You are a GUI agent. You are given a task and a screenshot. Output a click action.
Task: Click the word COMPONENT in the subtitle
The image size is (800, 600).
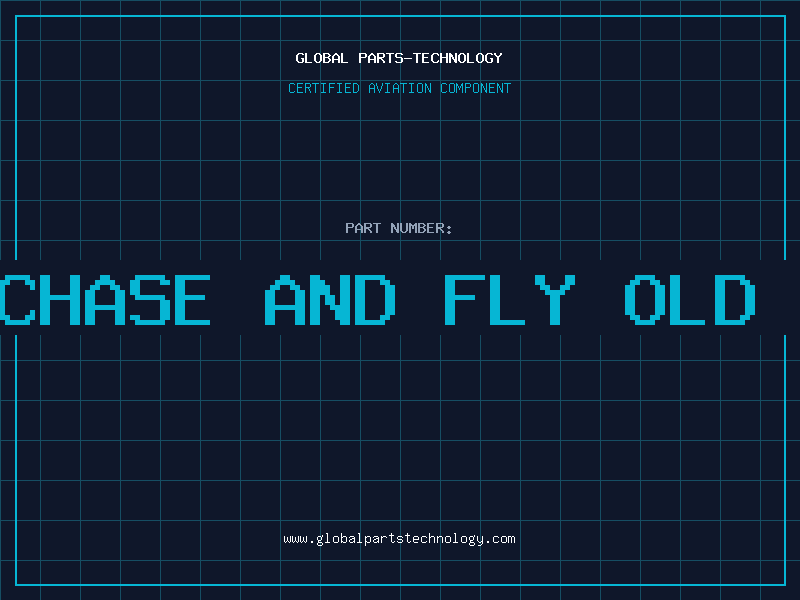coord(476,88)
